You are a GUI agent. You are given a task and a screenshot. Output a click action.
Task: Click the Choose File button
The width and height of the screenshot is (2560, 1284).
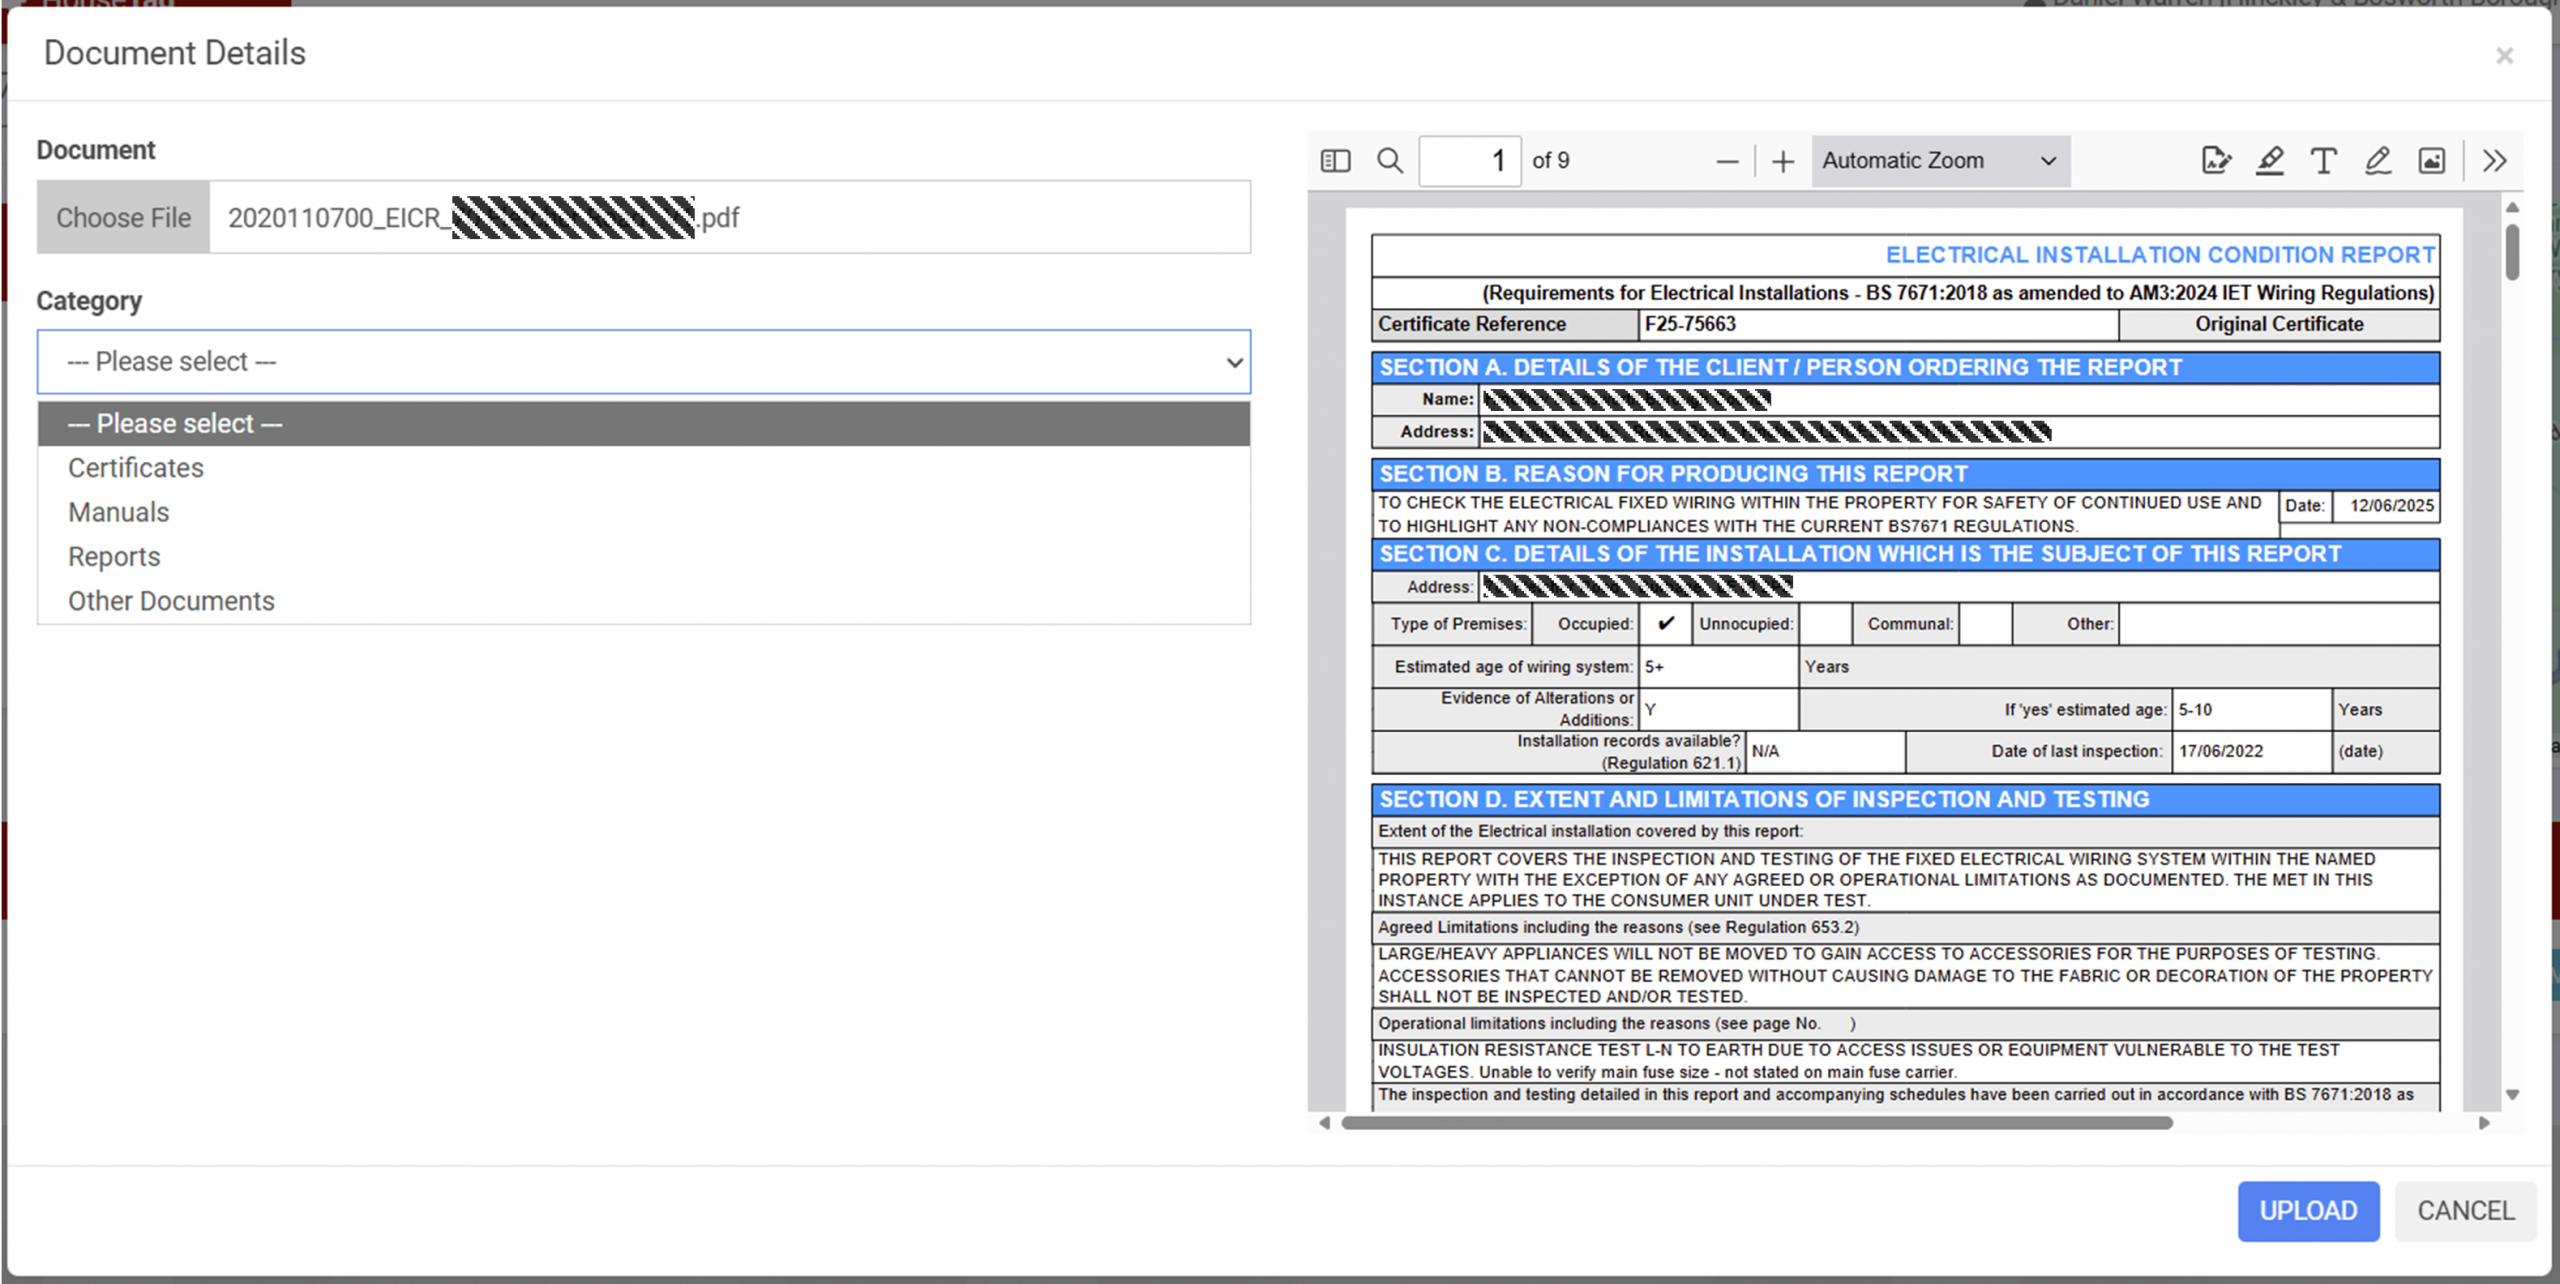(124, 218)
